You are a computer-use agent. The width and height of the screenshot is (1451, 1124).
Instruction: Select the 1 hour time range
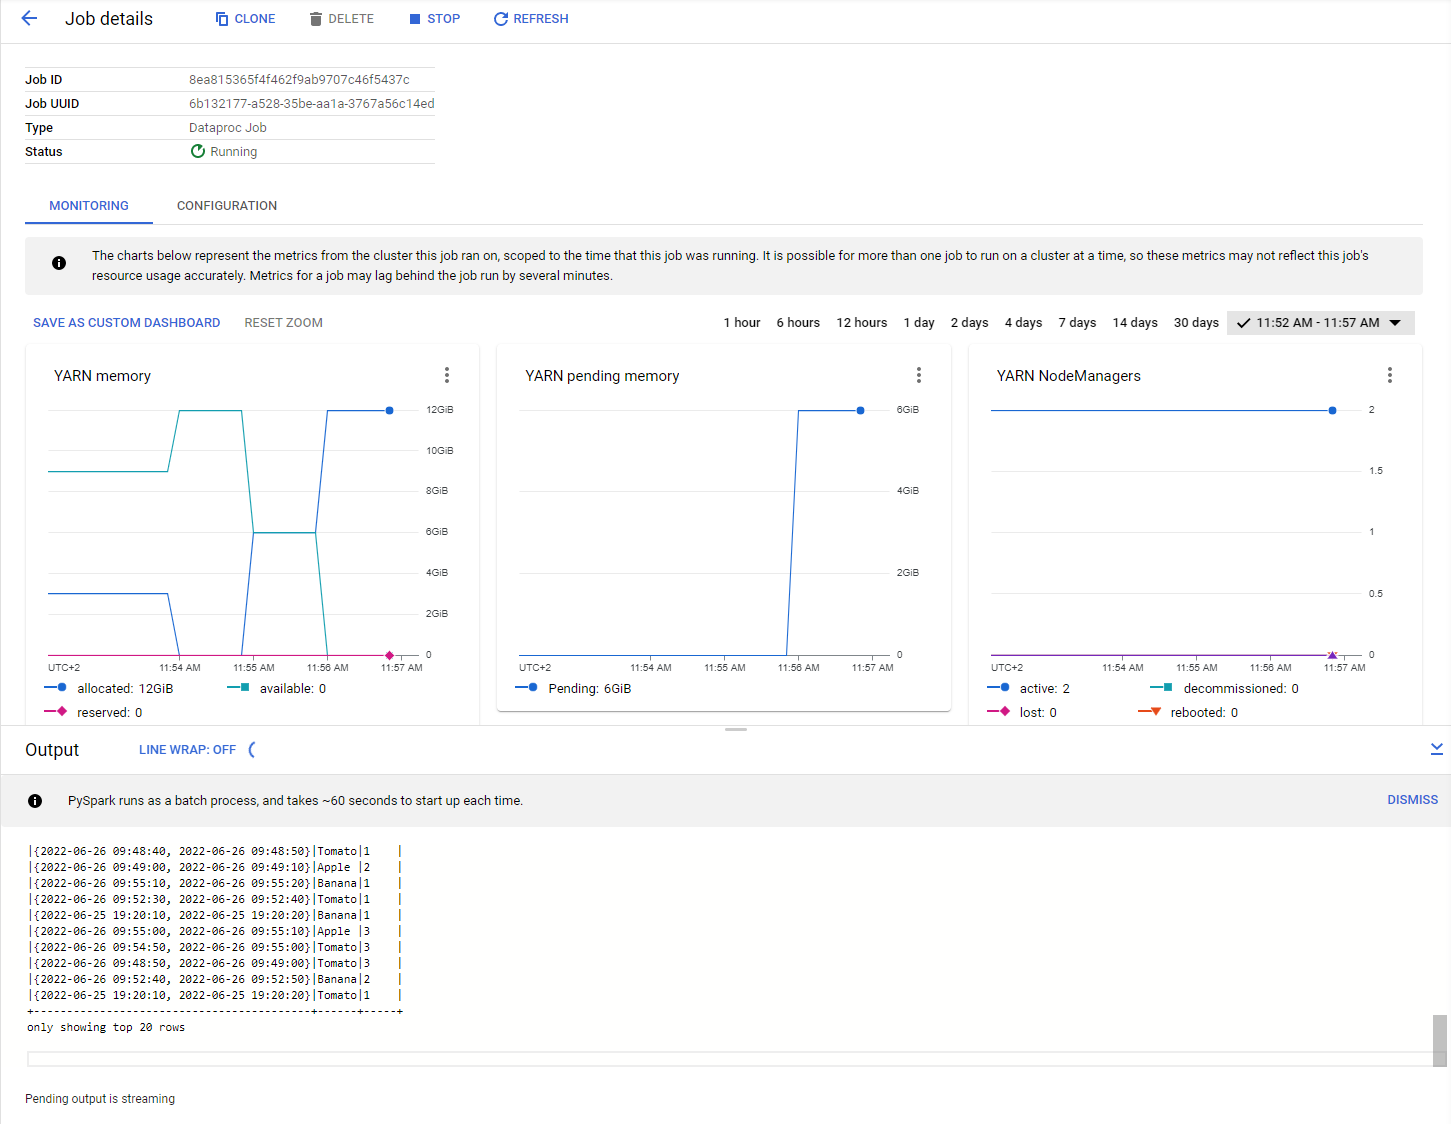click(742, 323)
